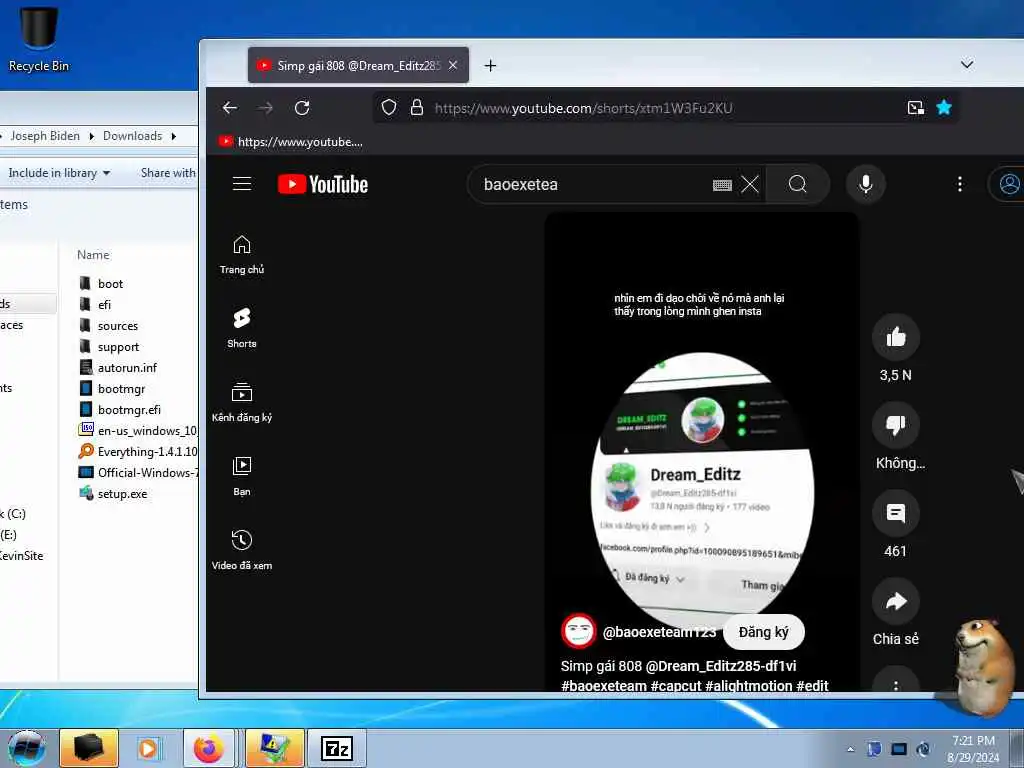Go back in the browser
The height and width of the screenshot is (768, 1024).
pos(230,108)
